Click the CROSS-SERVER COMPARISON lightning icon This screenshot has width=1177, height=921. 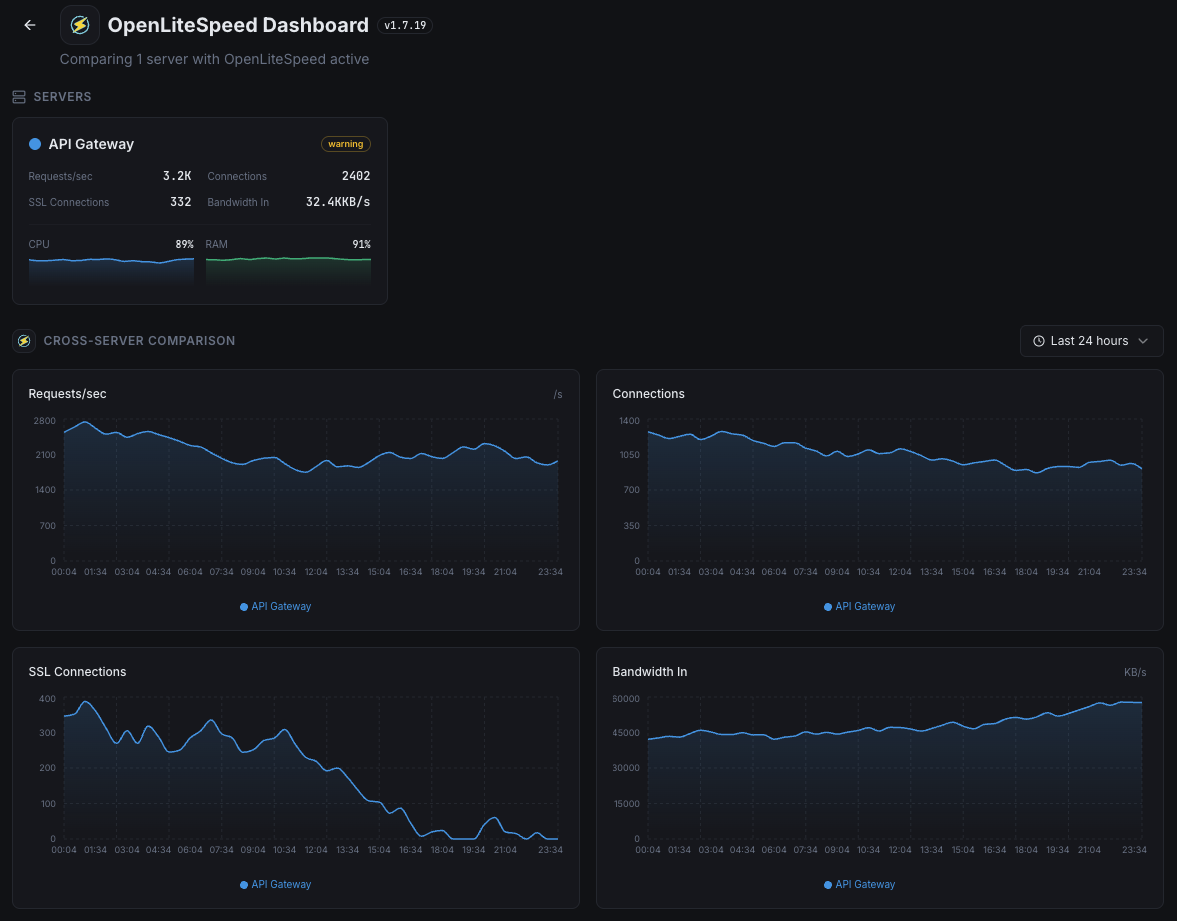[x=24, y=340]
